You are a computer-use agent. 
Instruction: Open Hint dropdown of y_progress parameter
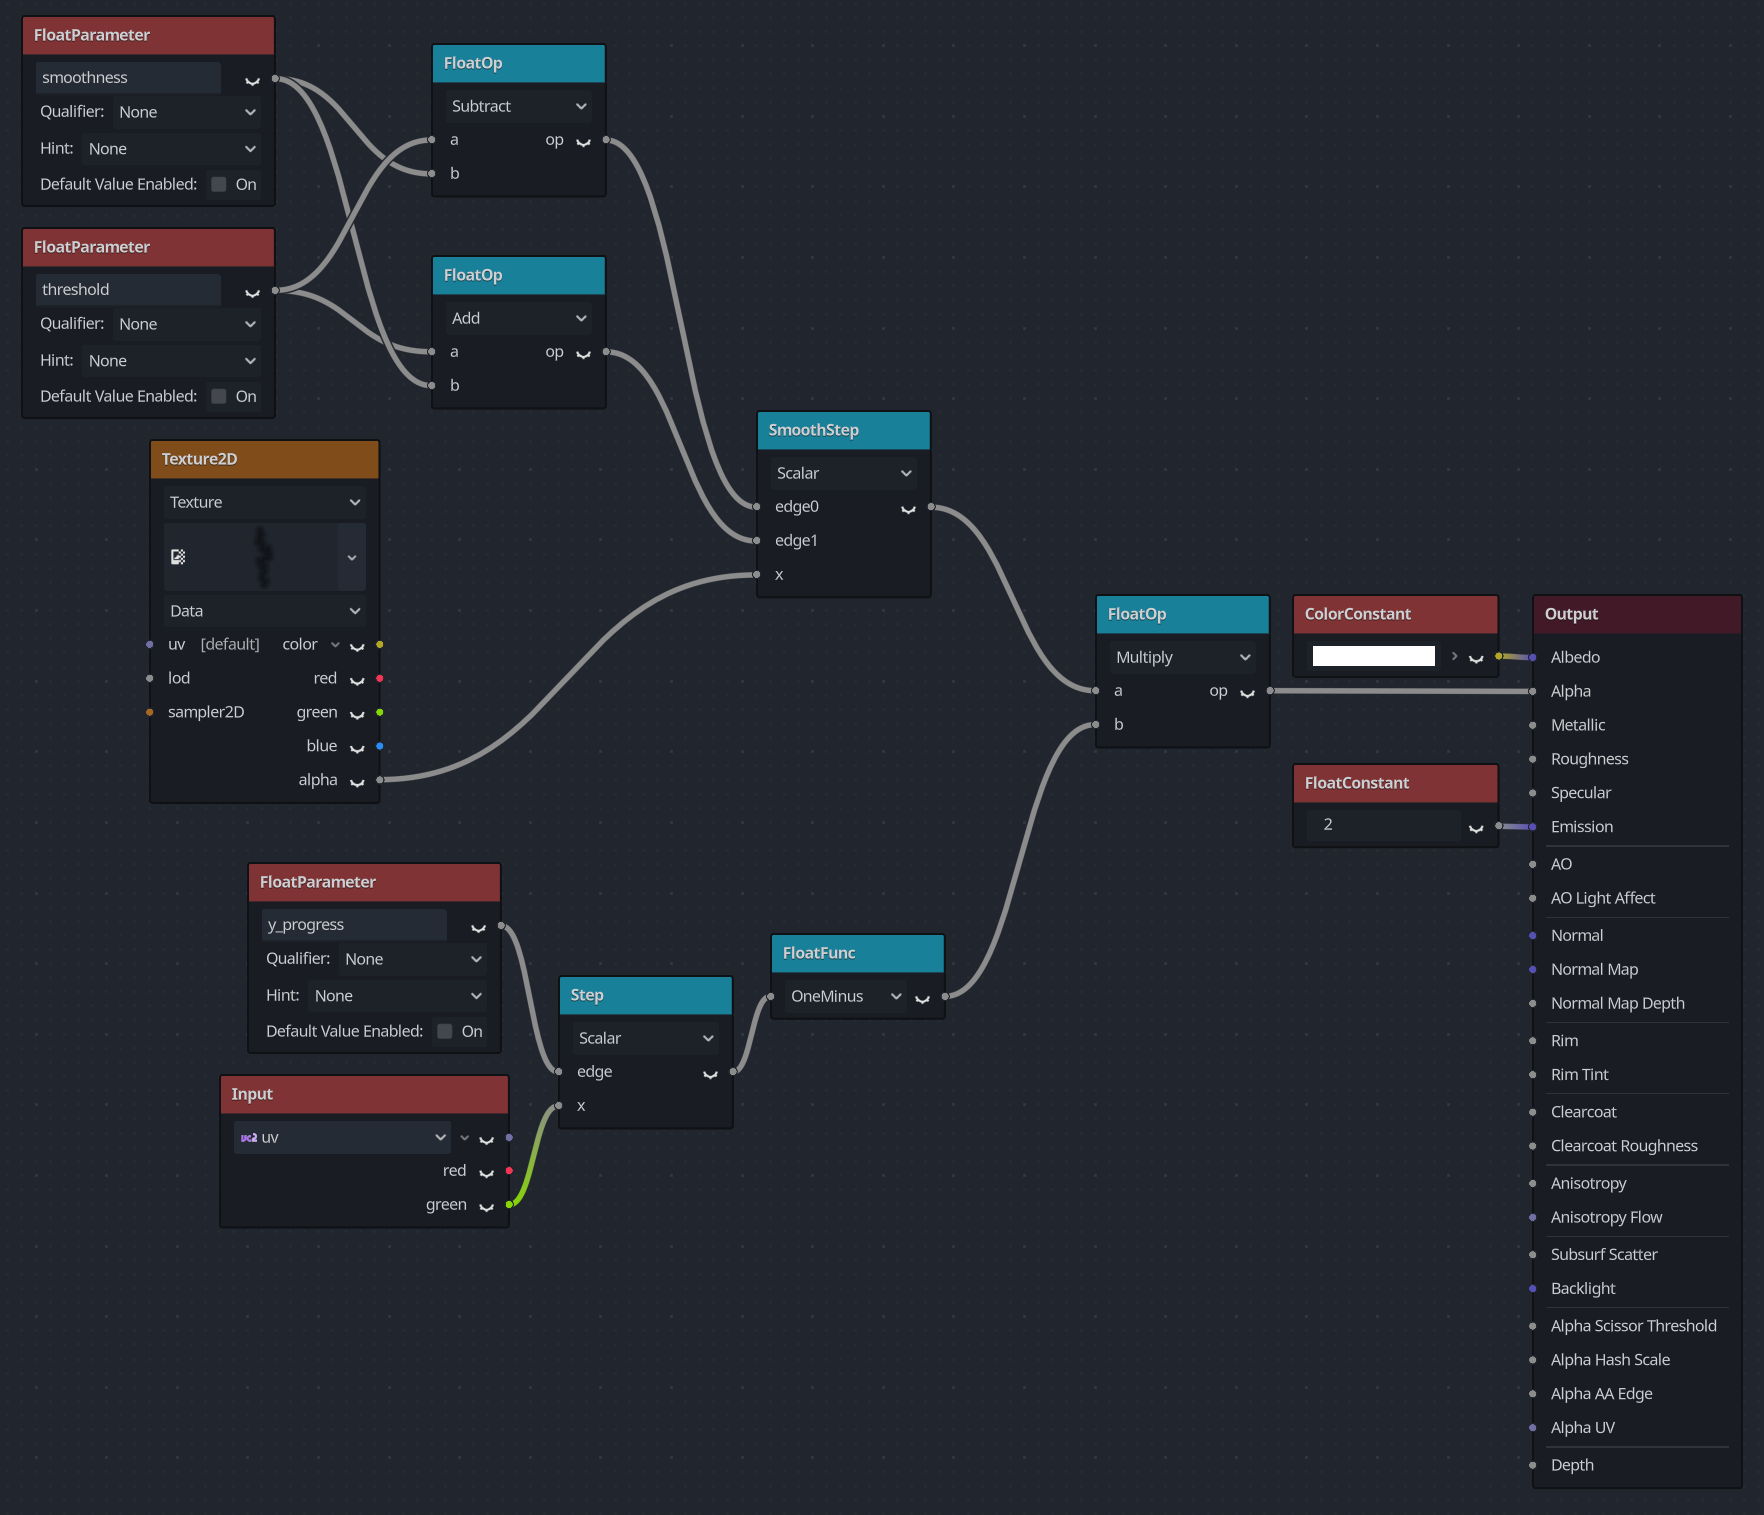coord(397,996)
